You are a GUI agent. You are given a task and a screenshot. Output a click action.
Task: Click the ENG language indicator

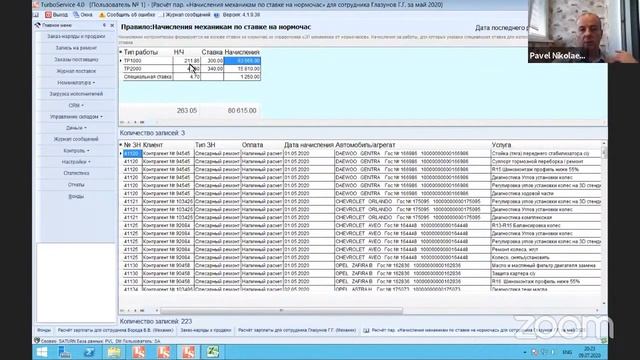(x=567, y=352)
